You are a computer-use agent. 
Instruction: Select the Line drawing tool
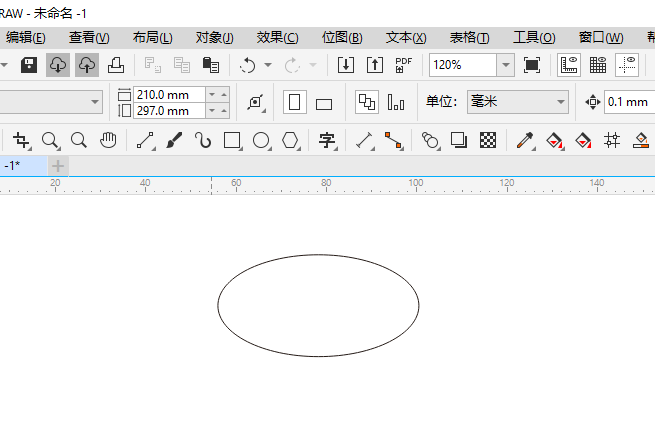[146, 140]
